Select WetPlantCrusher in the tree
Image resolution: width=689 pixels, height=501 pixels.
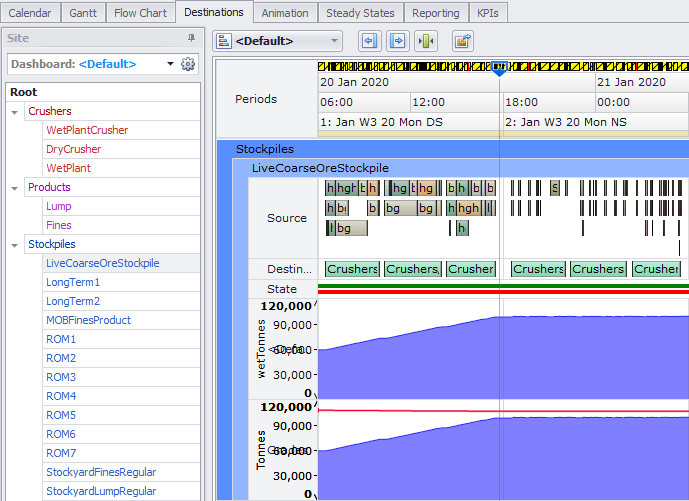[87, 130]
